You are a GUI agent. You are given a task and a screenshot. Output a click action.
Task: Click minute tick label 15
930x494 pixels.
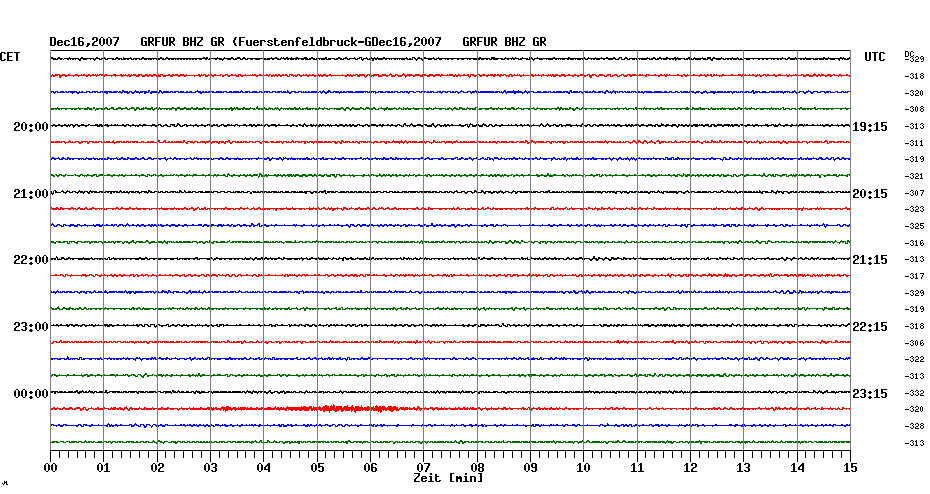pos(850,468)
